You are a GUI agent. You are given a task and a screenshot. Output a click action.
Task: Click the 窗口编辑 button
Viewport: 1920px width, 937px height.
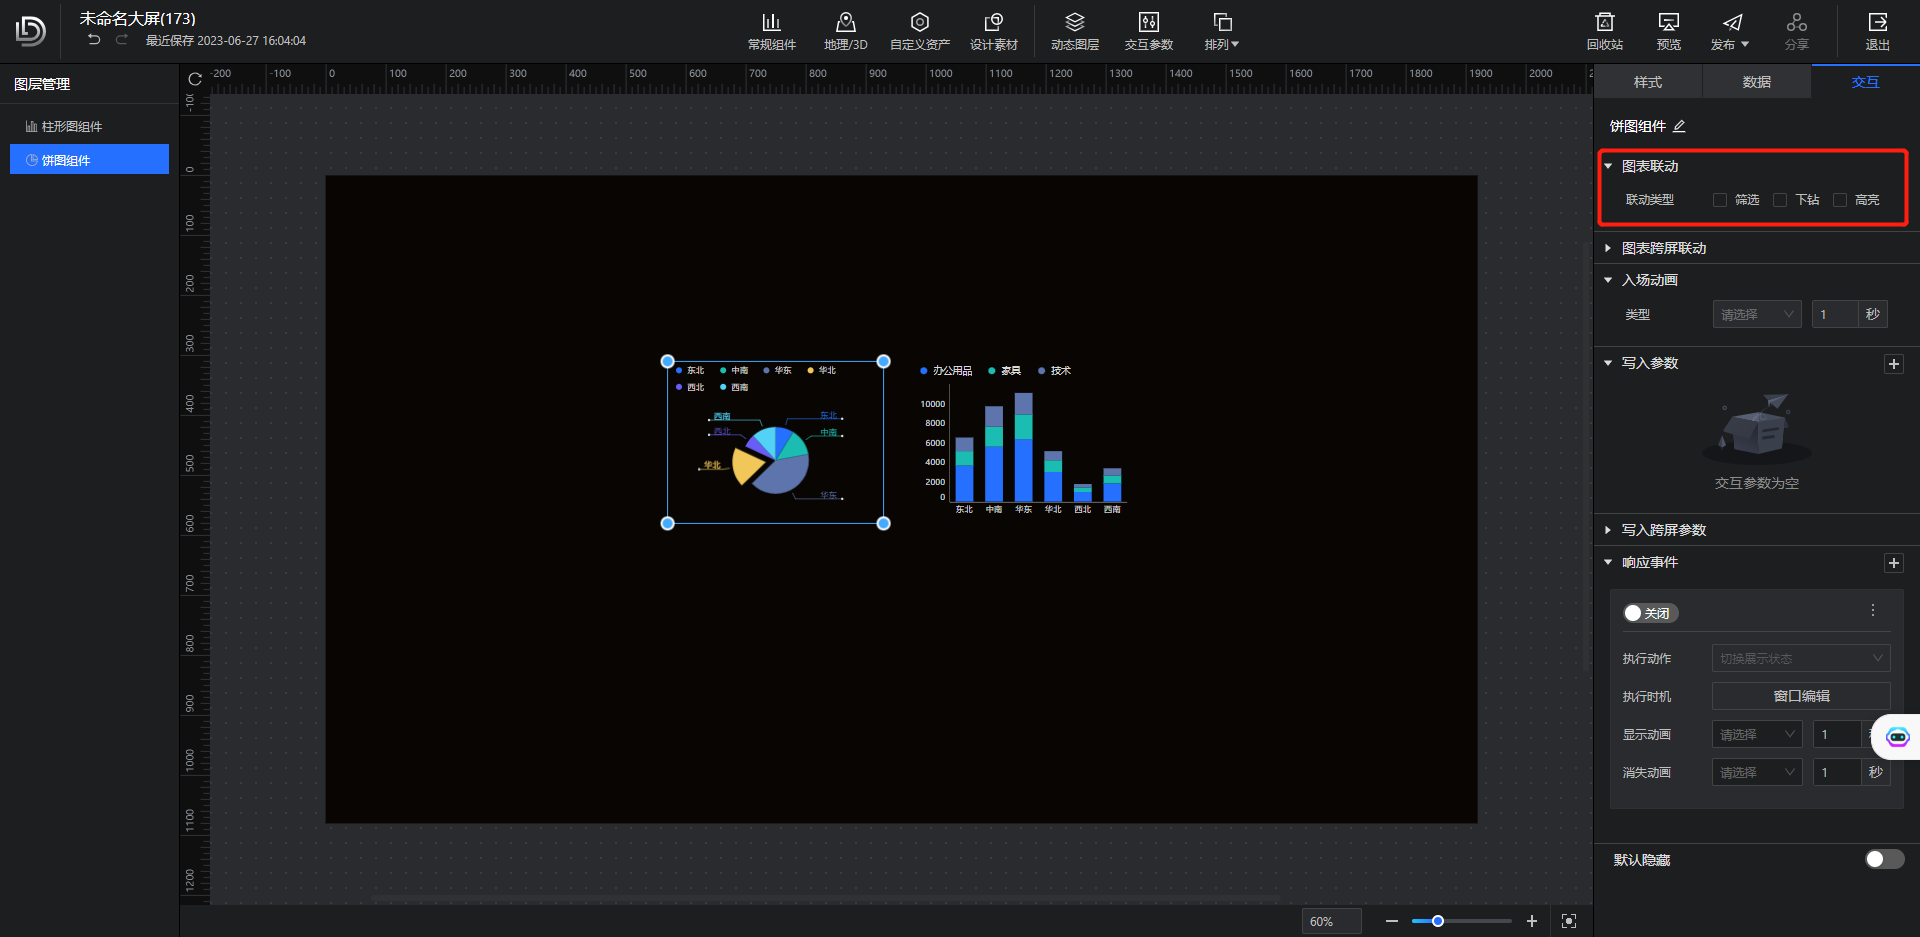click(1800, 696)
